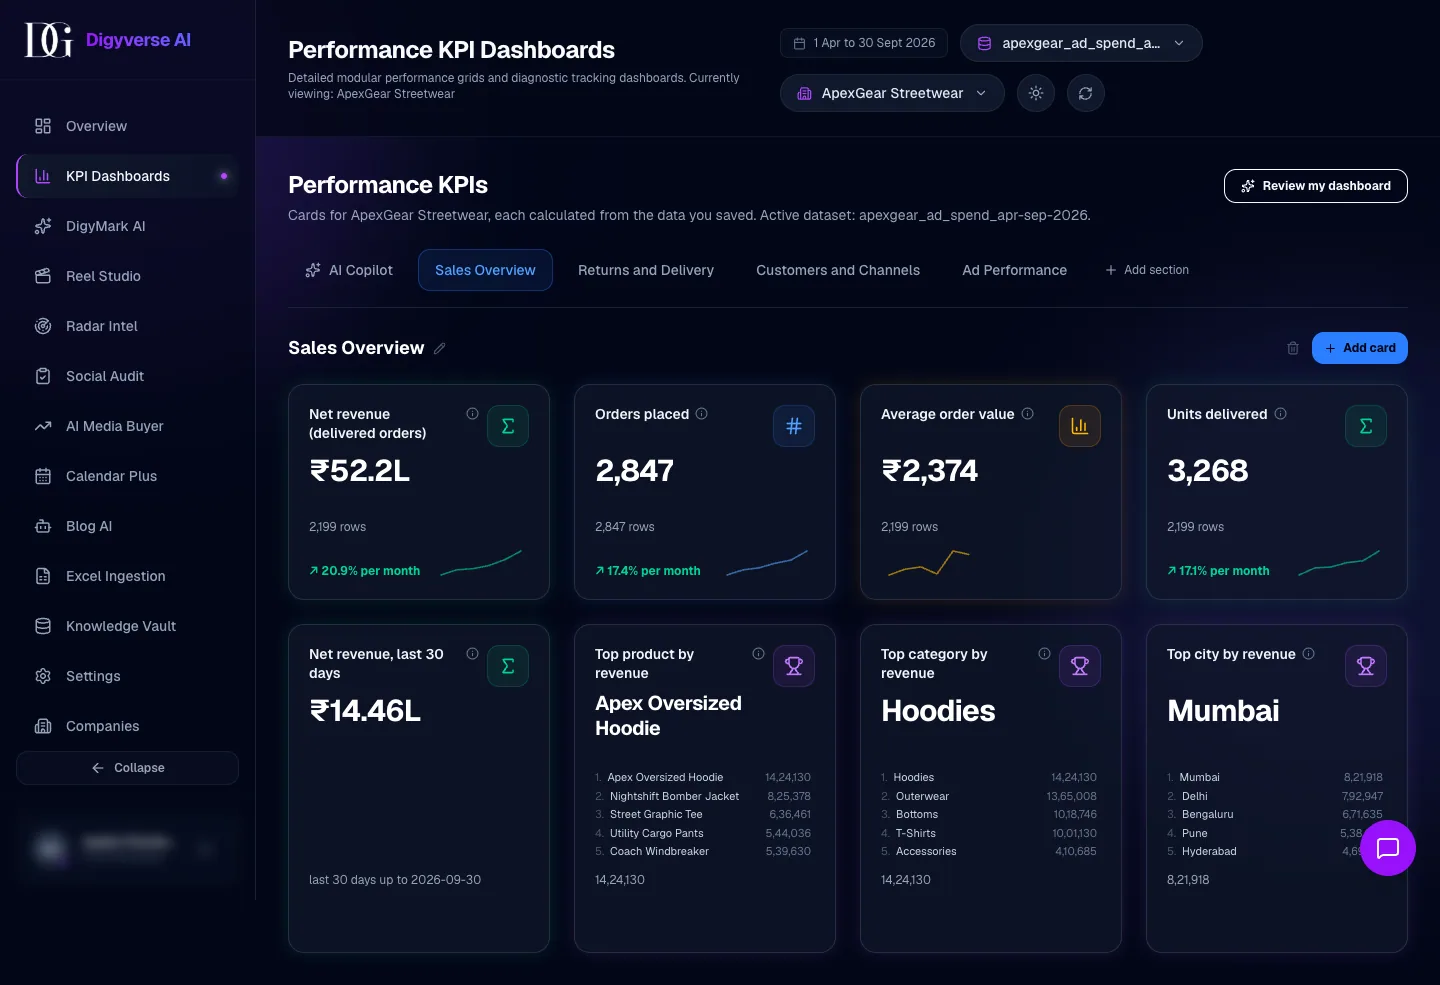
Task: Click the trash delete section icon
Action: 1293,348
